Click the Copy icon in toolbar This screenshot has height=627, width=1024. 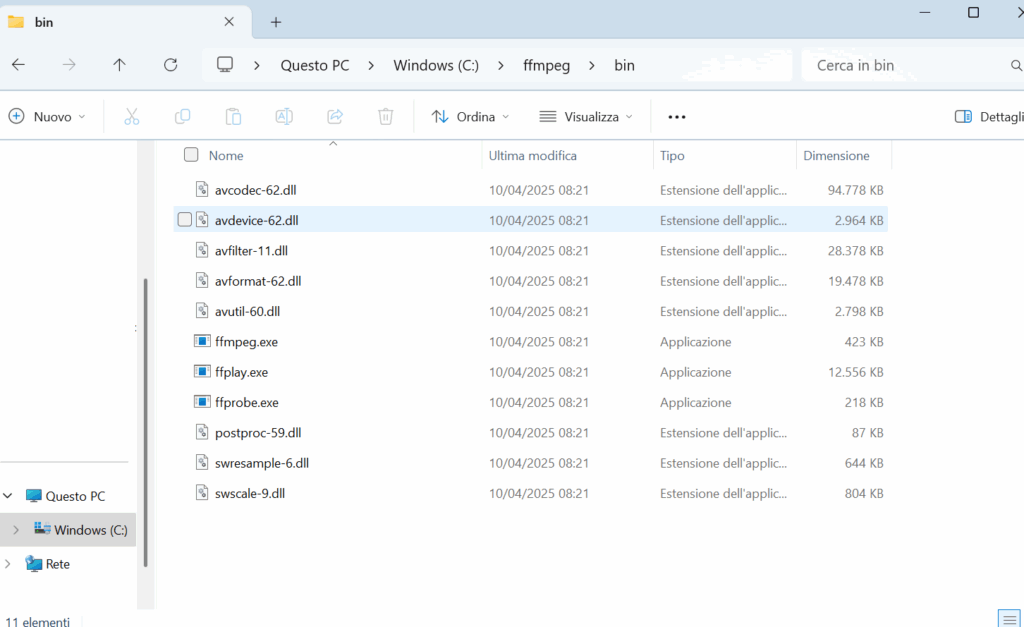tap(182, 116)
